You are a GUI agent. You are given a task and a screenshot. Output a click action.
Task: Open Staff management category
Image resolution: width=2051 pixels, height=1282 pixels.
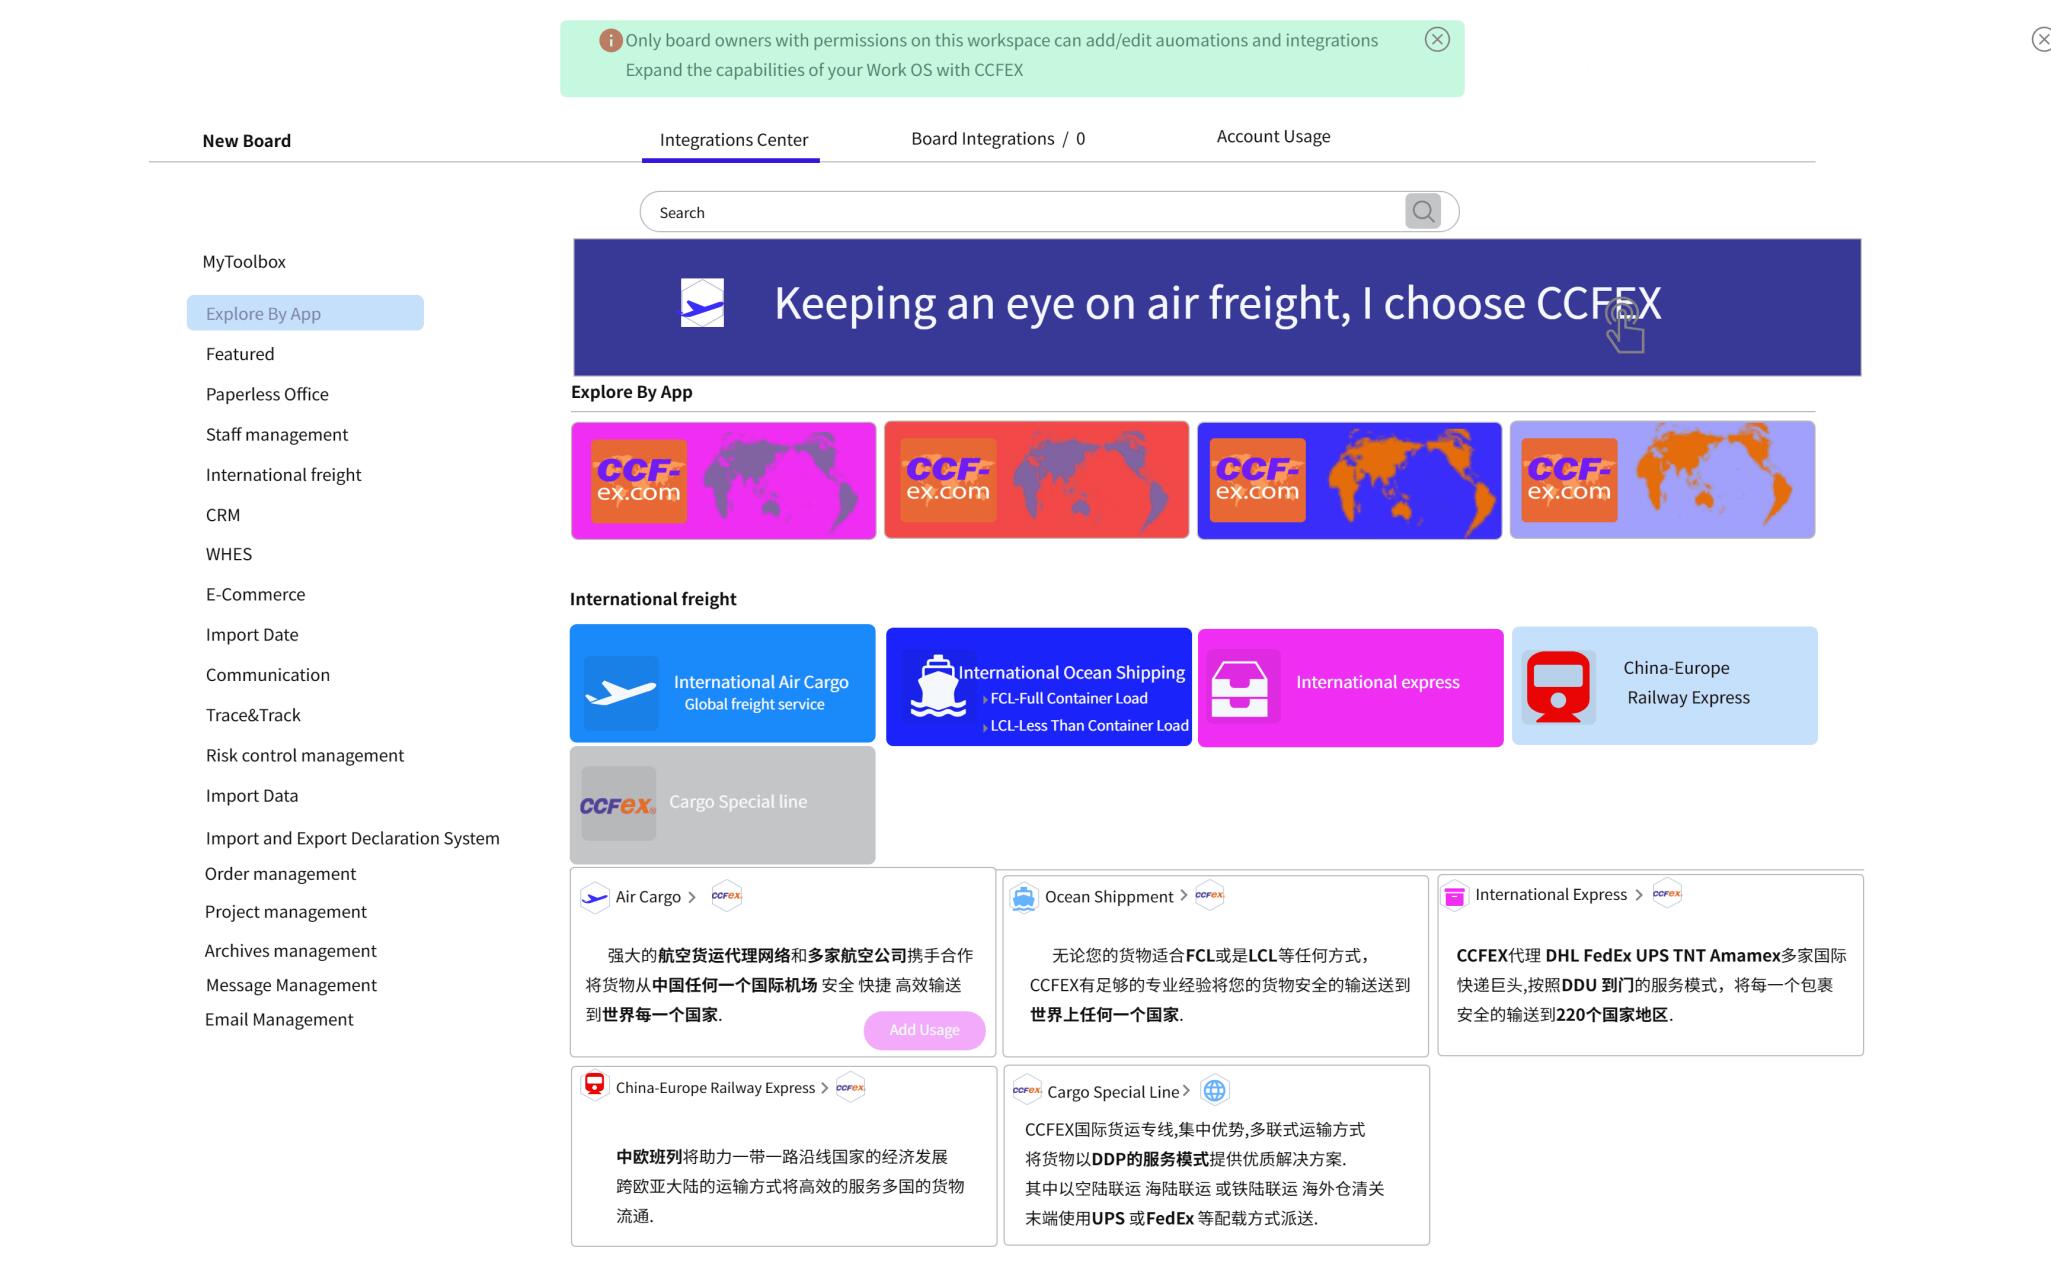click(277, 434)
